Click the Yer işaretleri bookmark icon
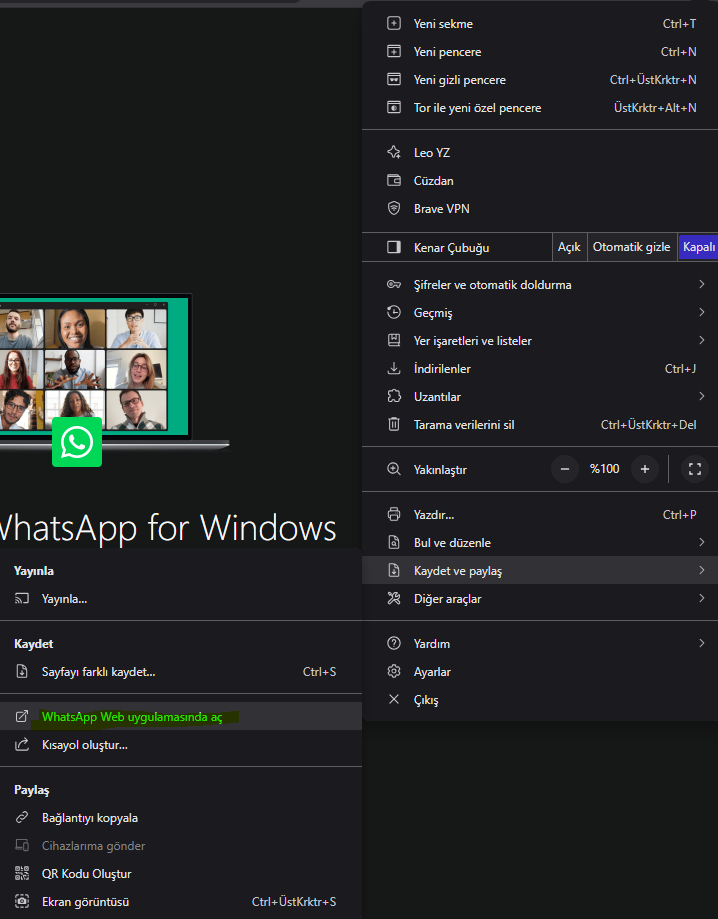718x919 pixels. [394, 340]
